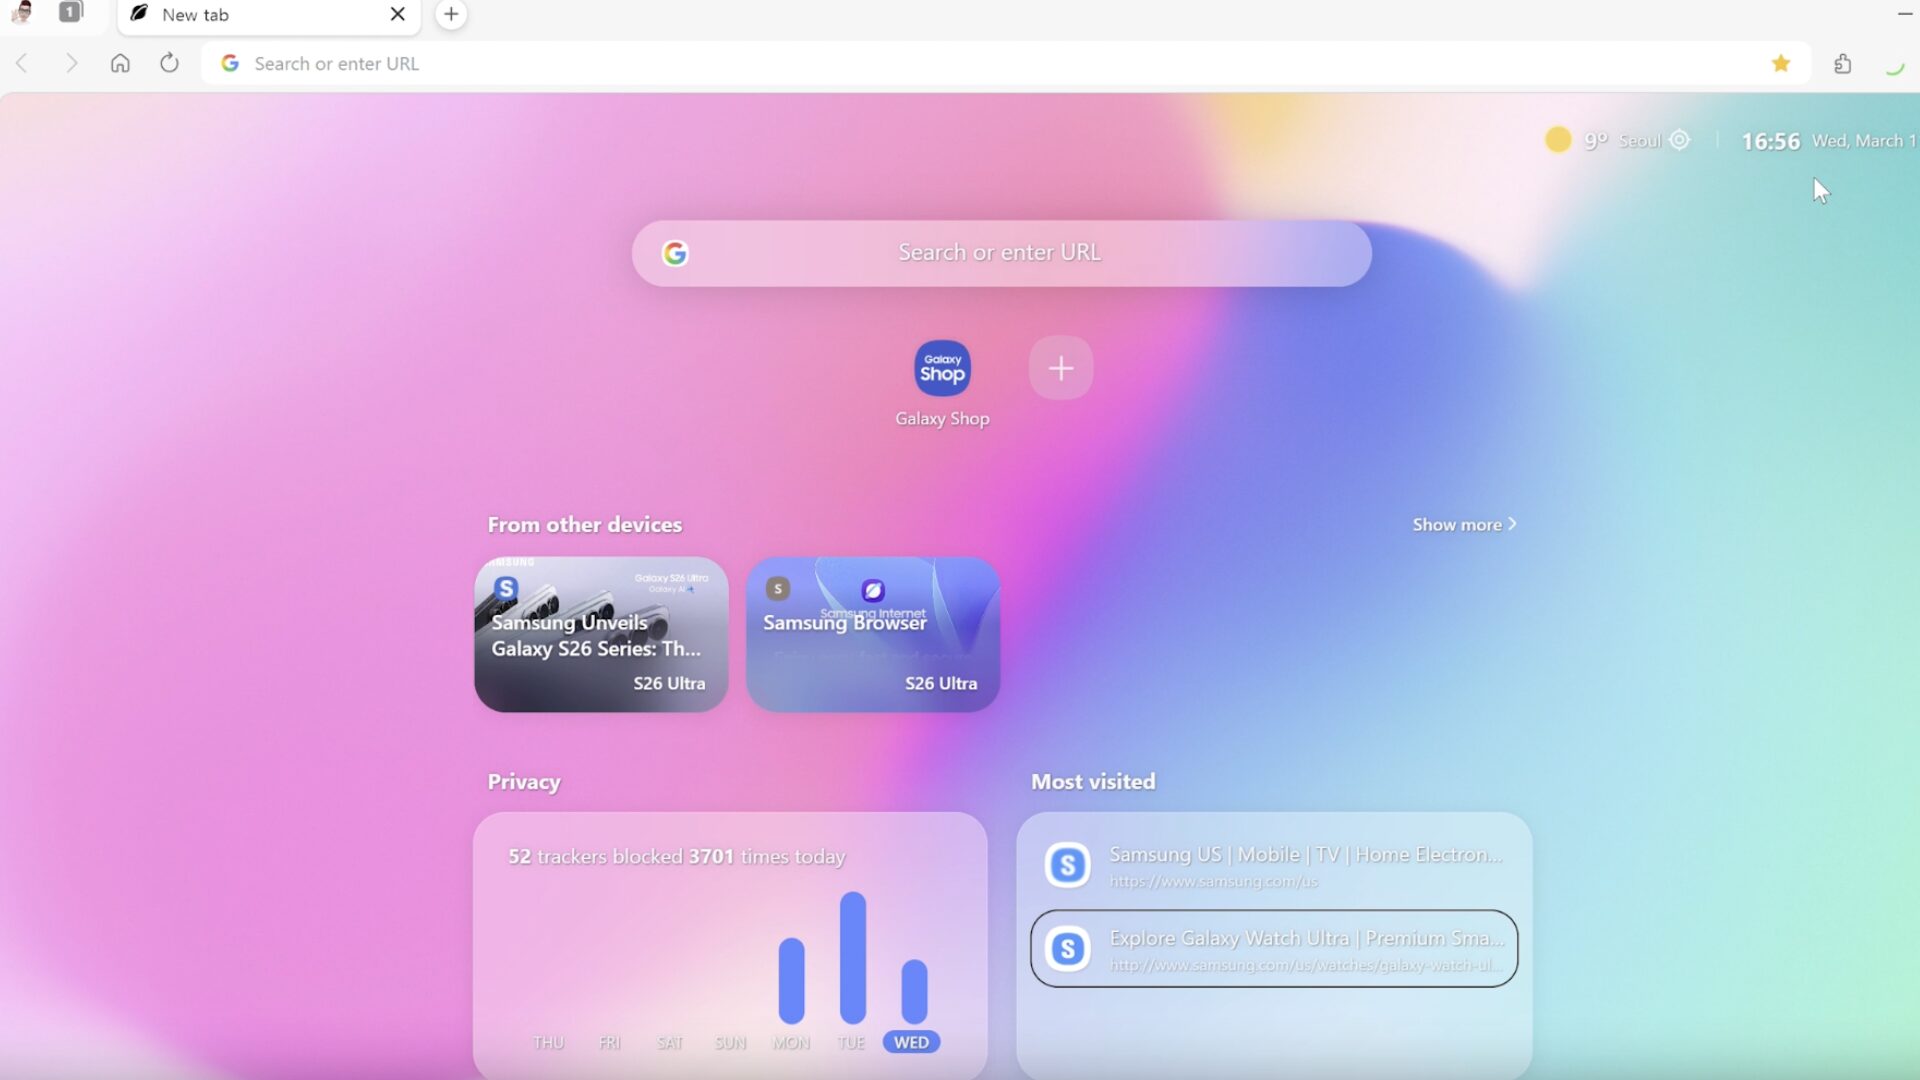This screenshot has height=1080, width=1920.
Task: Click the center Search or enter URL box
Action: [x=1000, y=253]
